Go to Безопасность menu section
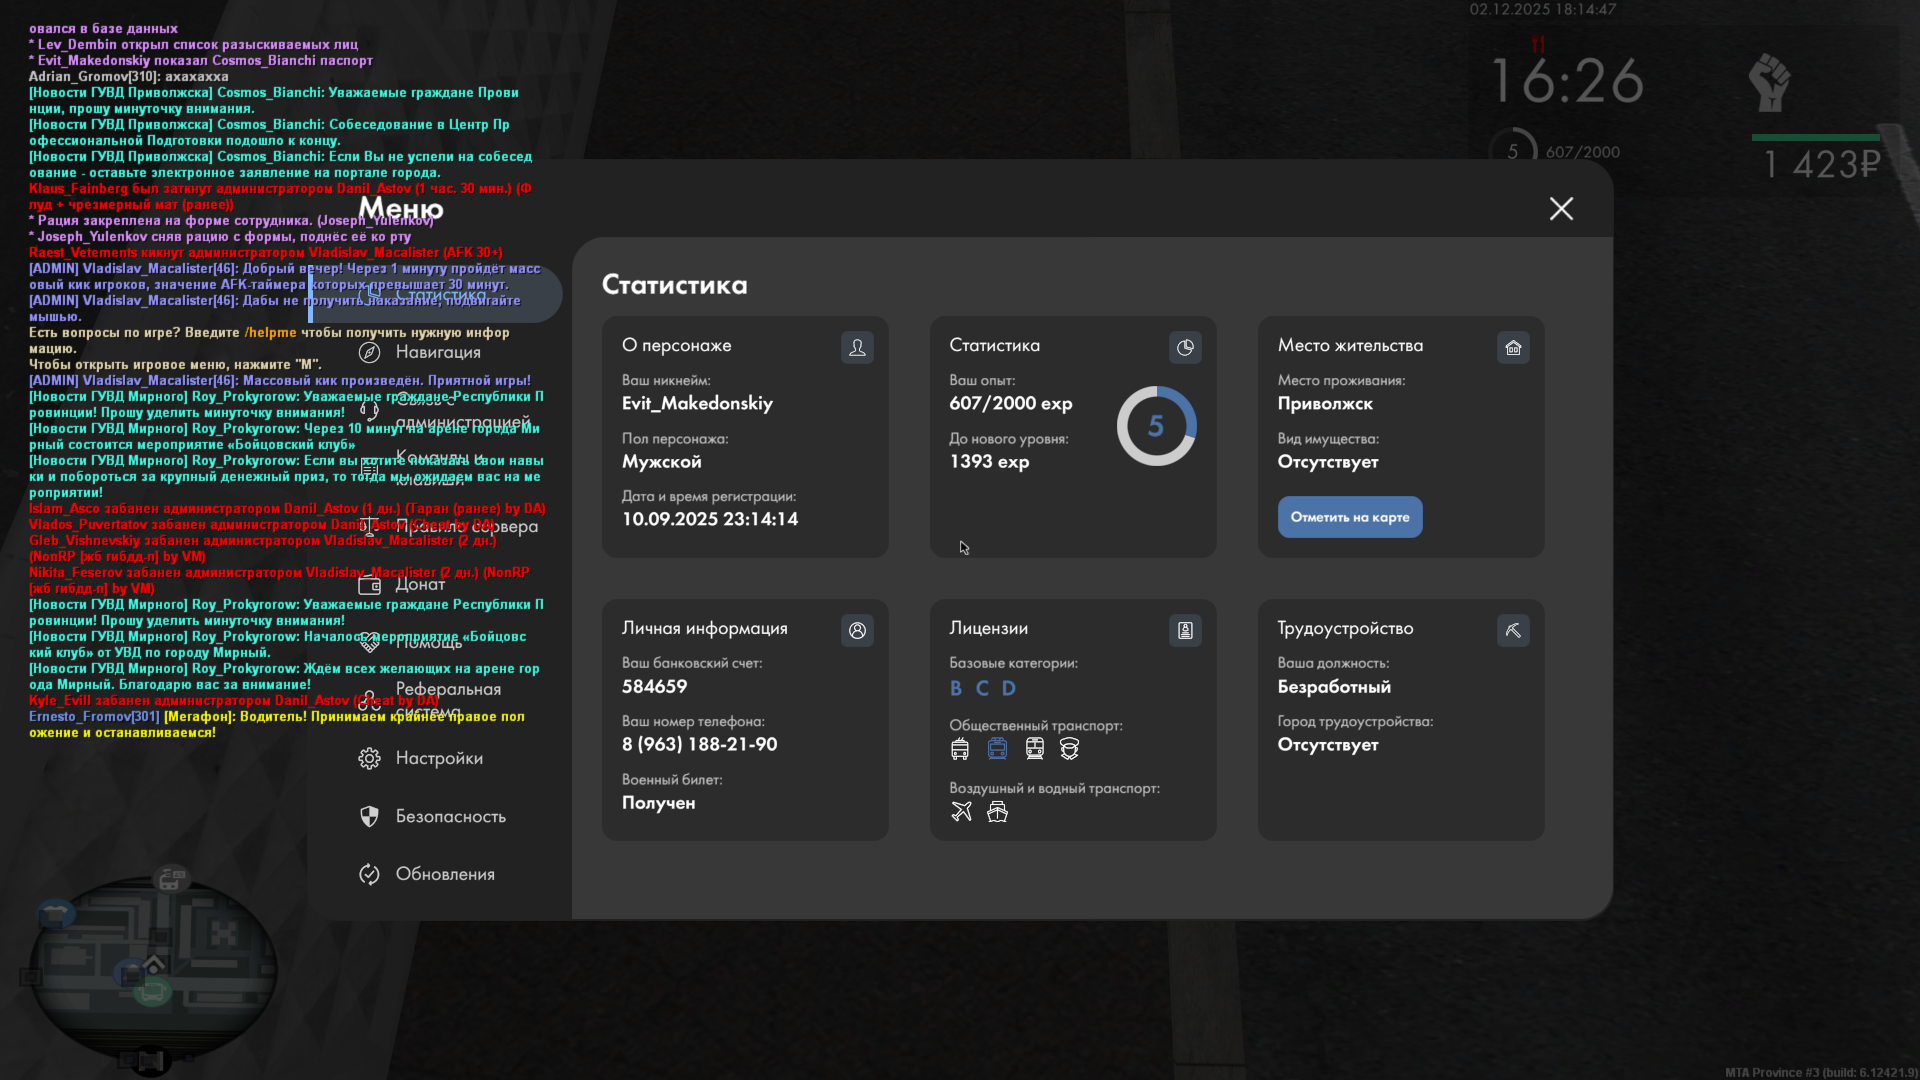This screenshot has height=1080, width=1920. click(x=450, y=816)
